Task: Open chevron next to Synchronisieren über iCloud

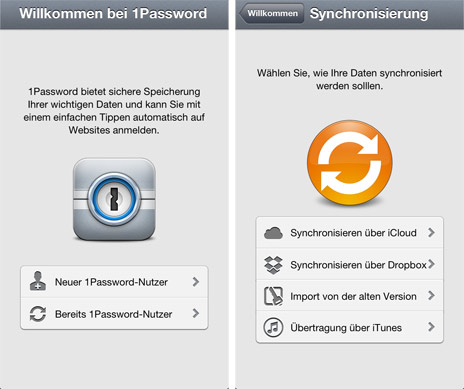Action: coord(431,232)
